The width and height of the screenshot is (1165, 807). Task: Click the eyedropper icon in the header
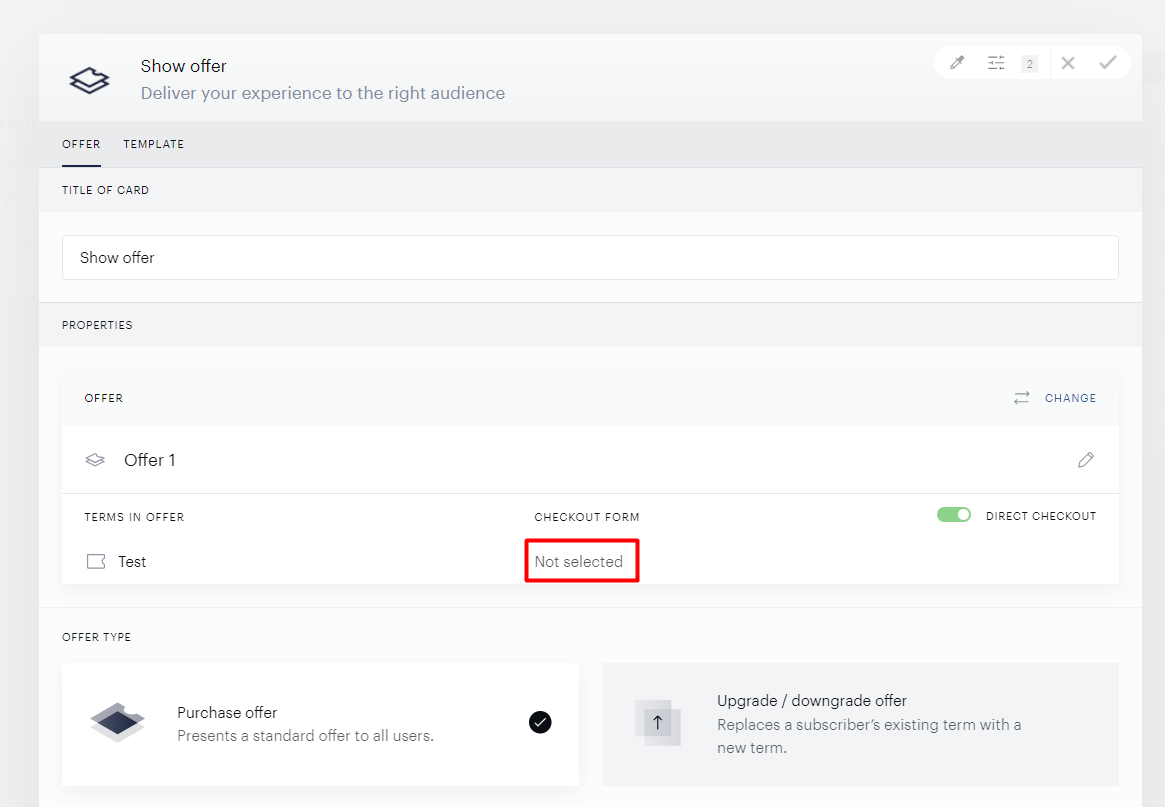coord(957,63)
